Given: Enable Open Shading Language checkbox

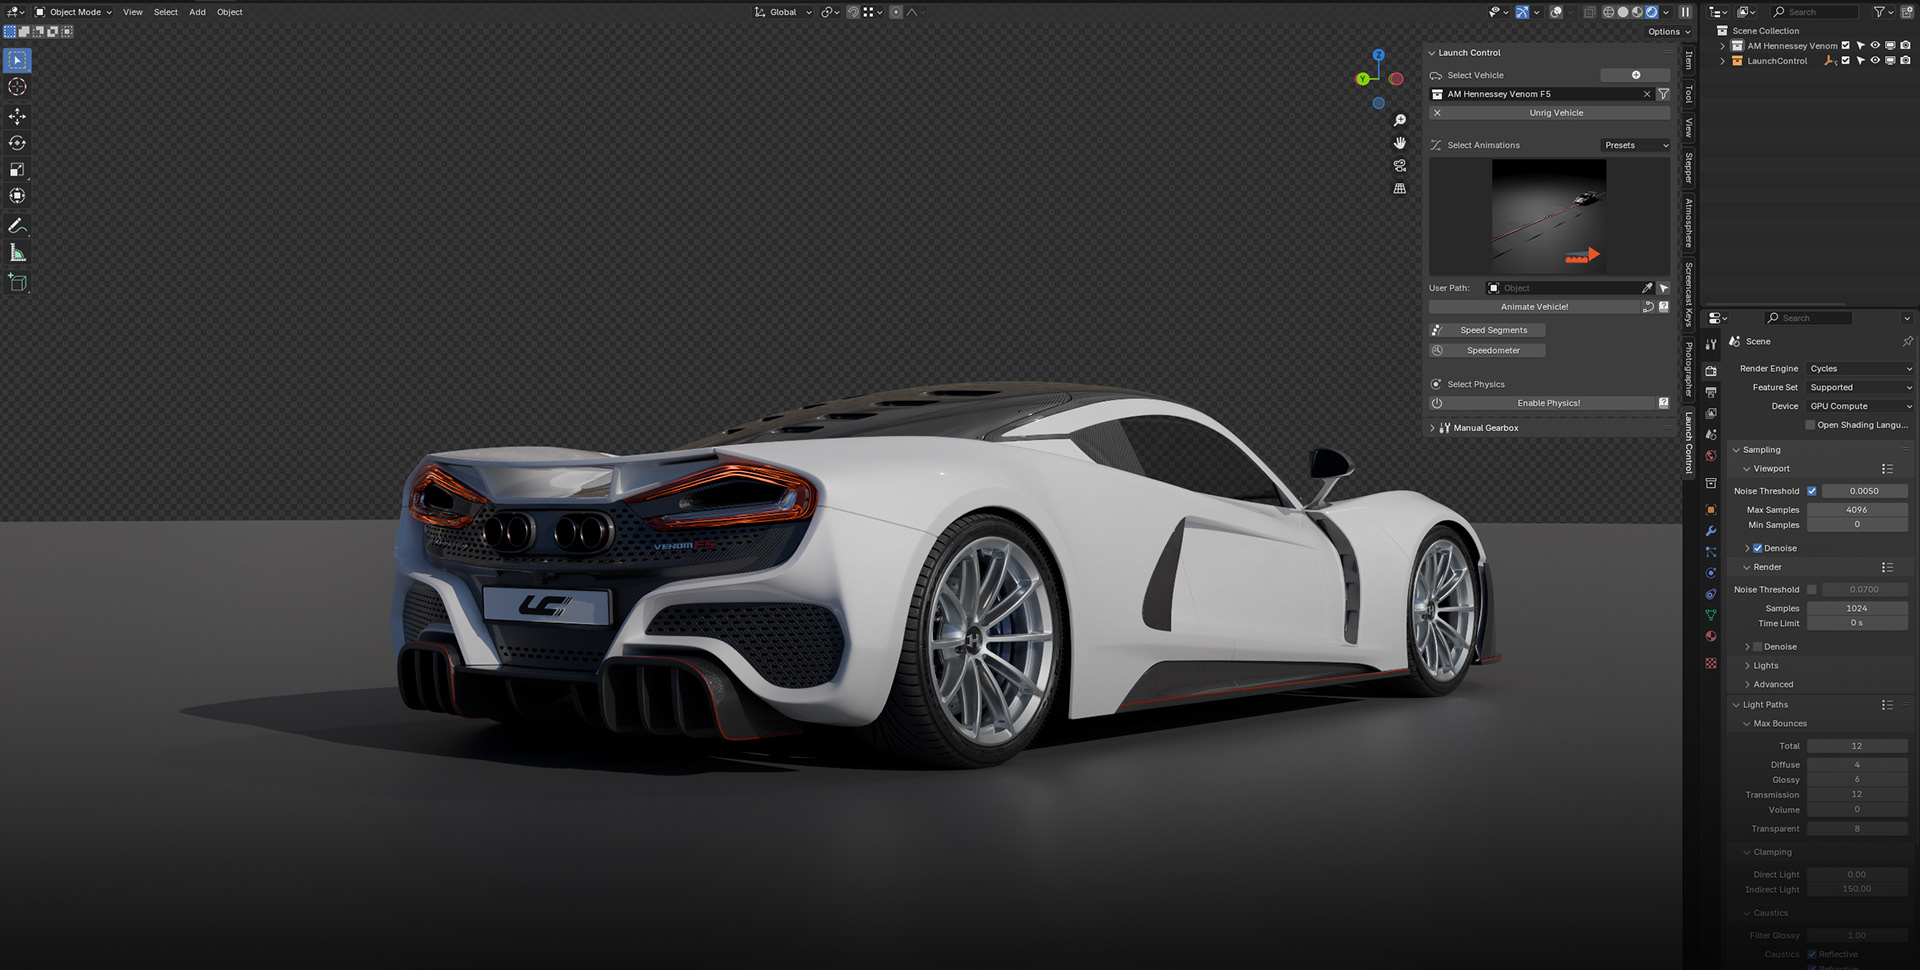Looking at the screenshot, I should pos(1810,425).
